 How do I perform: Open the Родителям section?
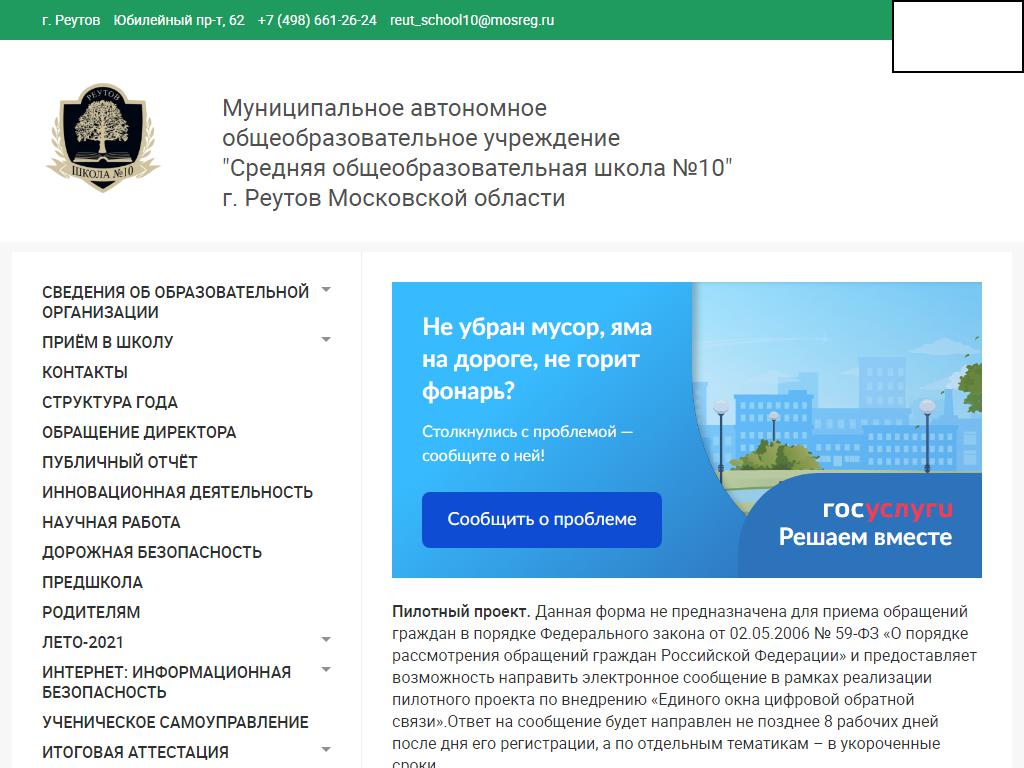click(x=91, y=612)
